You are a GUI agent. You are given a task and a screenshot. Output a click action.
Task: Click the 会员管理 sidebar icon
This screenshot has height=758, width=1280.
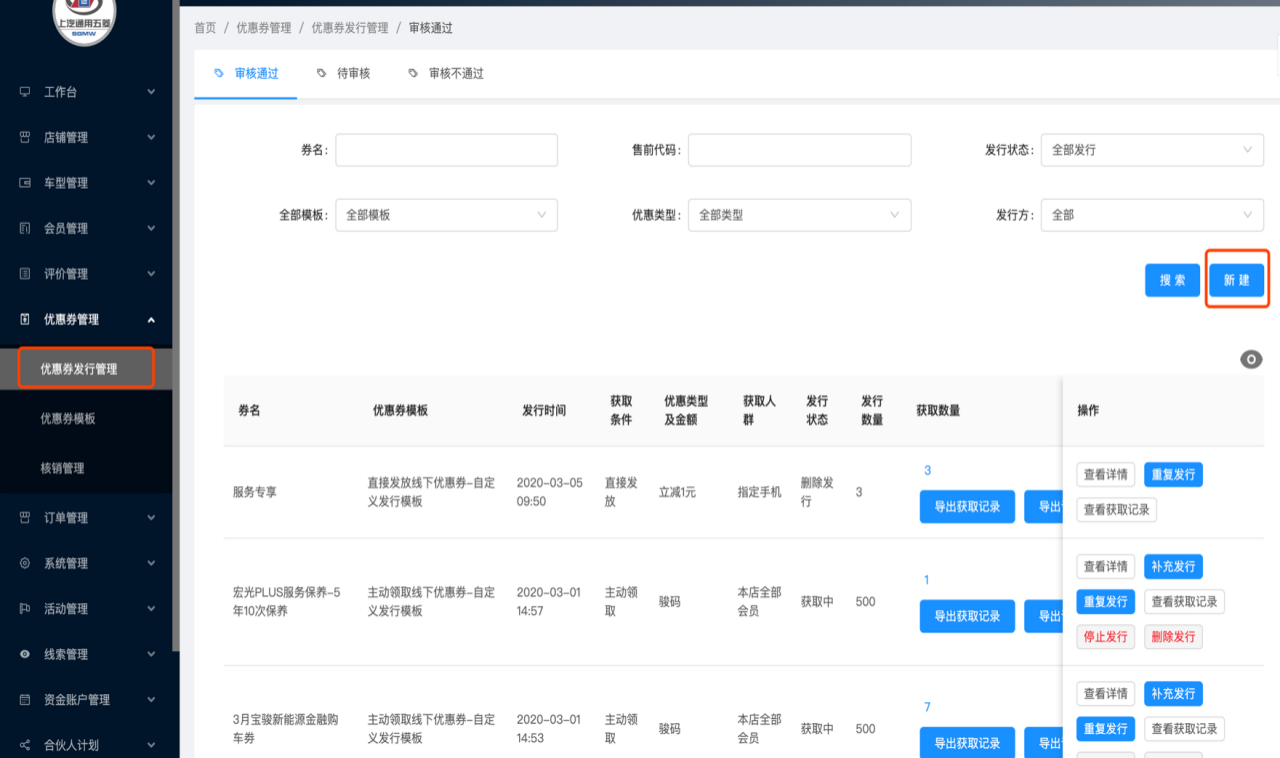coord(25,228)
